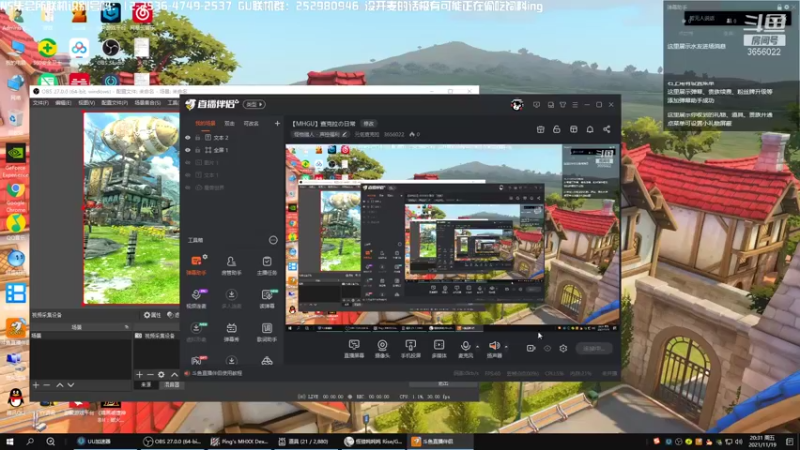Add a phone screen-cast source
Viewport: 800px width, 450px height.
[x=410, y=348]
